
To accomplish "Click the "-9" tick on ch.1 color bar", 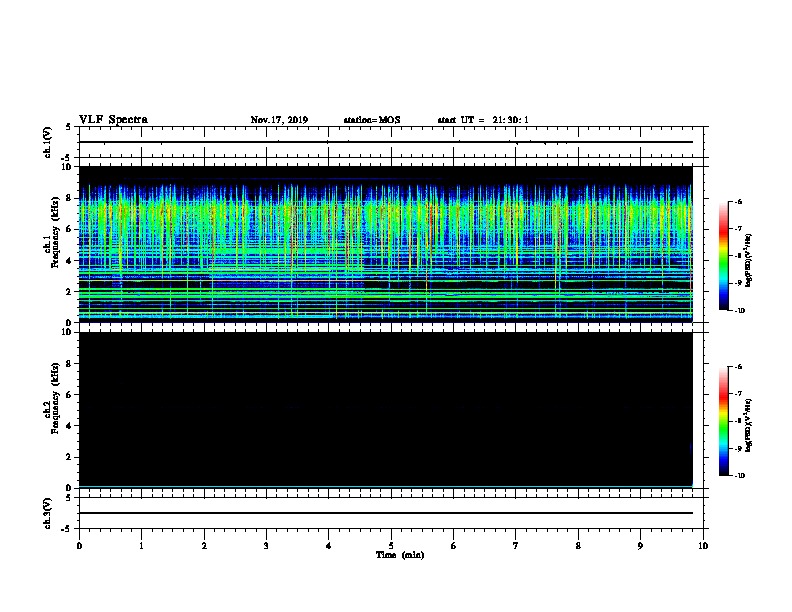I will tap(738, 283).
